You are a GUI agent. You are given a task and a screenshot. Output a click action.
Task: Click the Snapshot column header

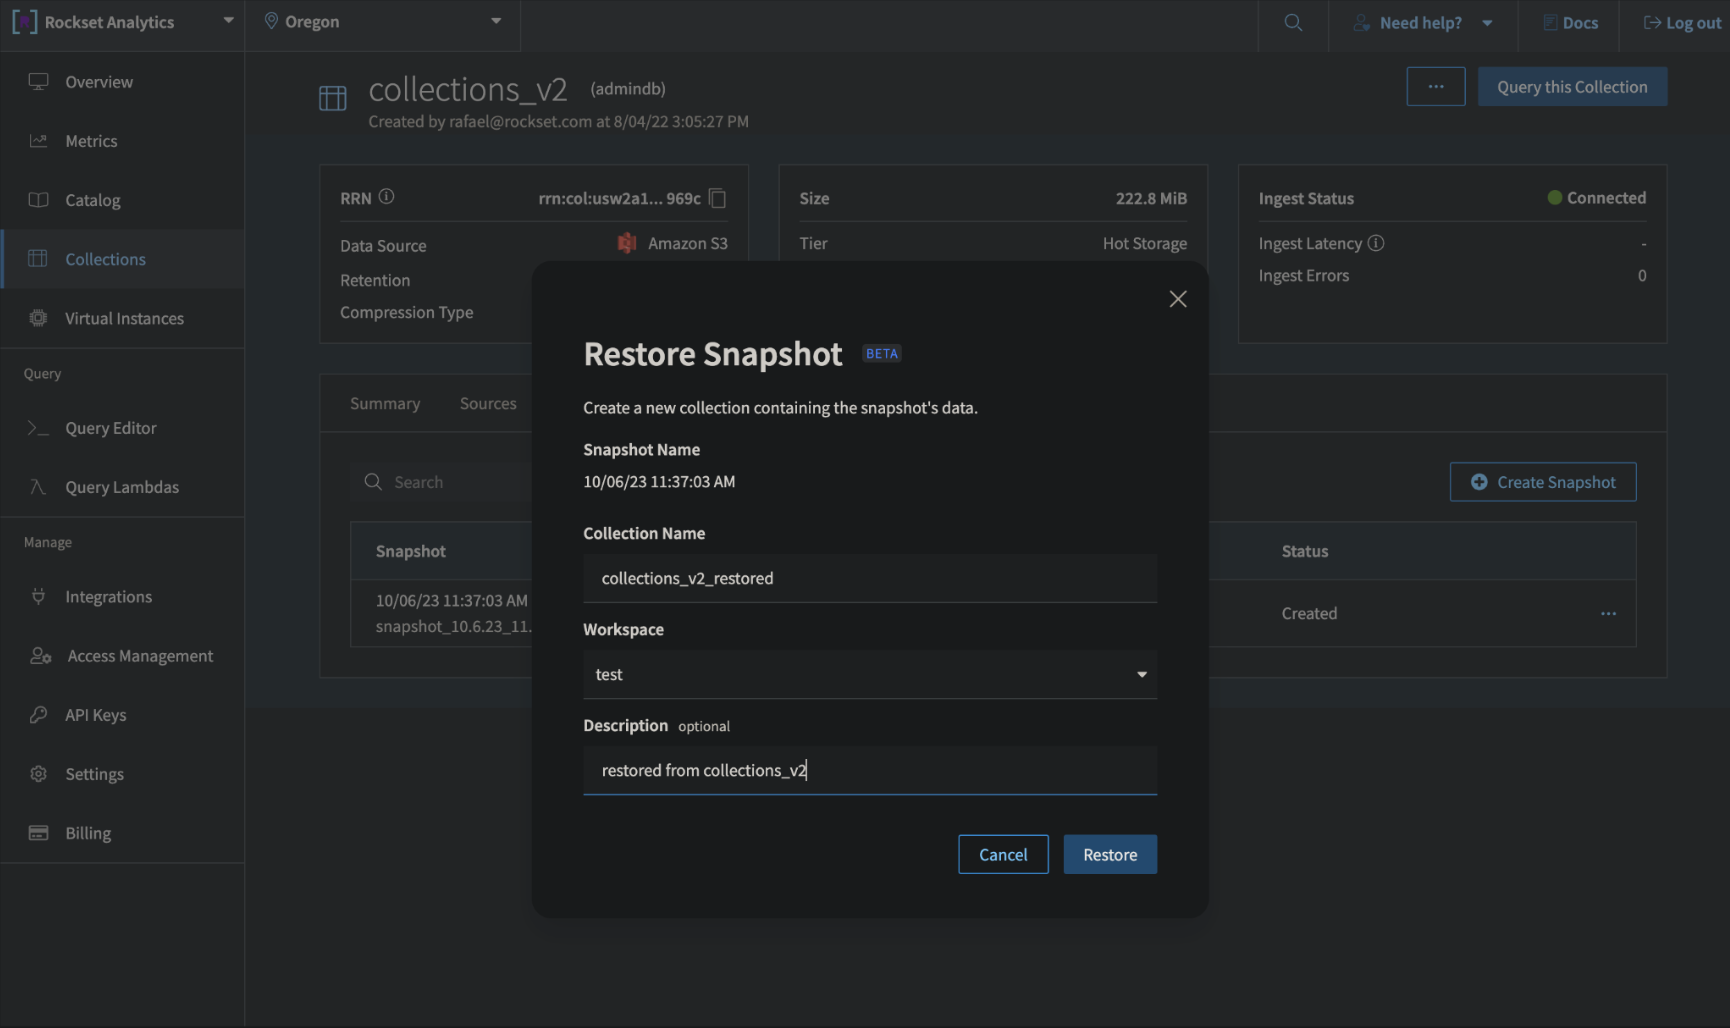coord(411,552)
